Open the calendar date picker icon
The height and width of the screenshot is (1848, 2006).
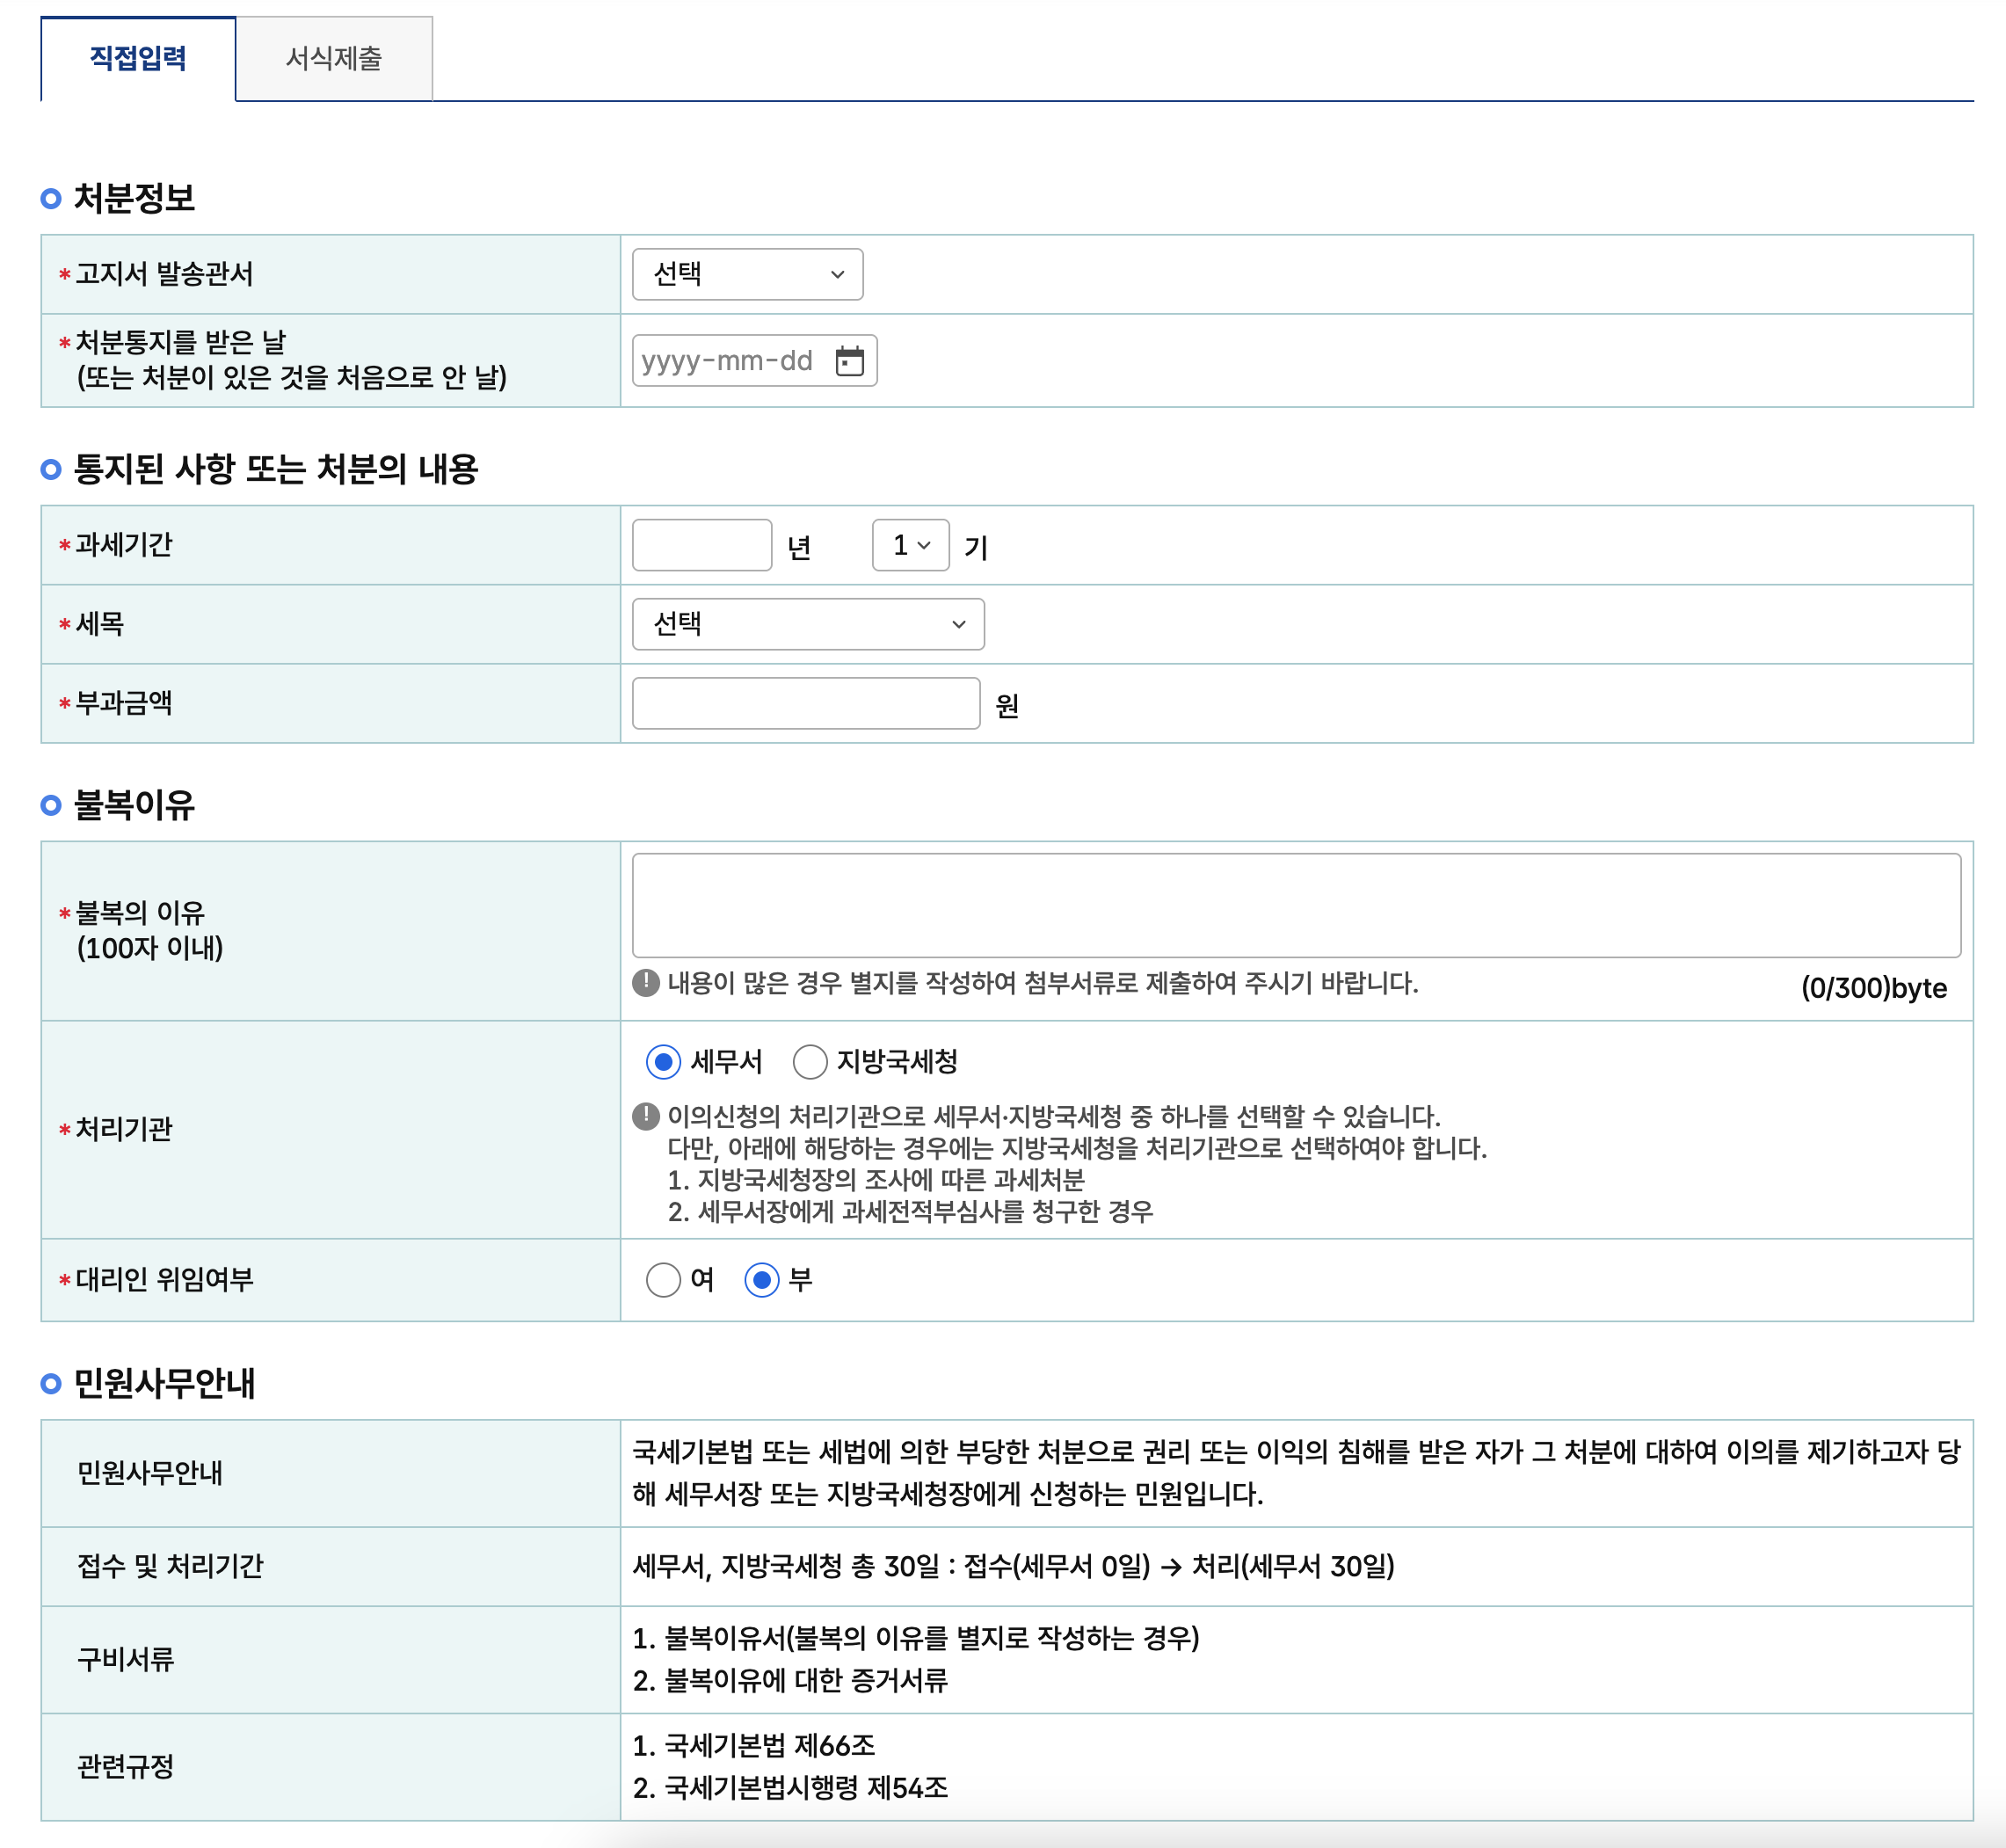click(x=849, y=361)
